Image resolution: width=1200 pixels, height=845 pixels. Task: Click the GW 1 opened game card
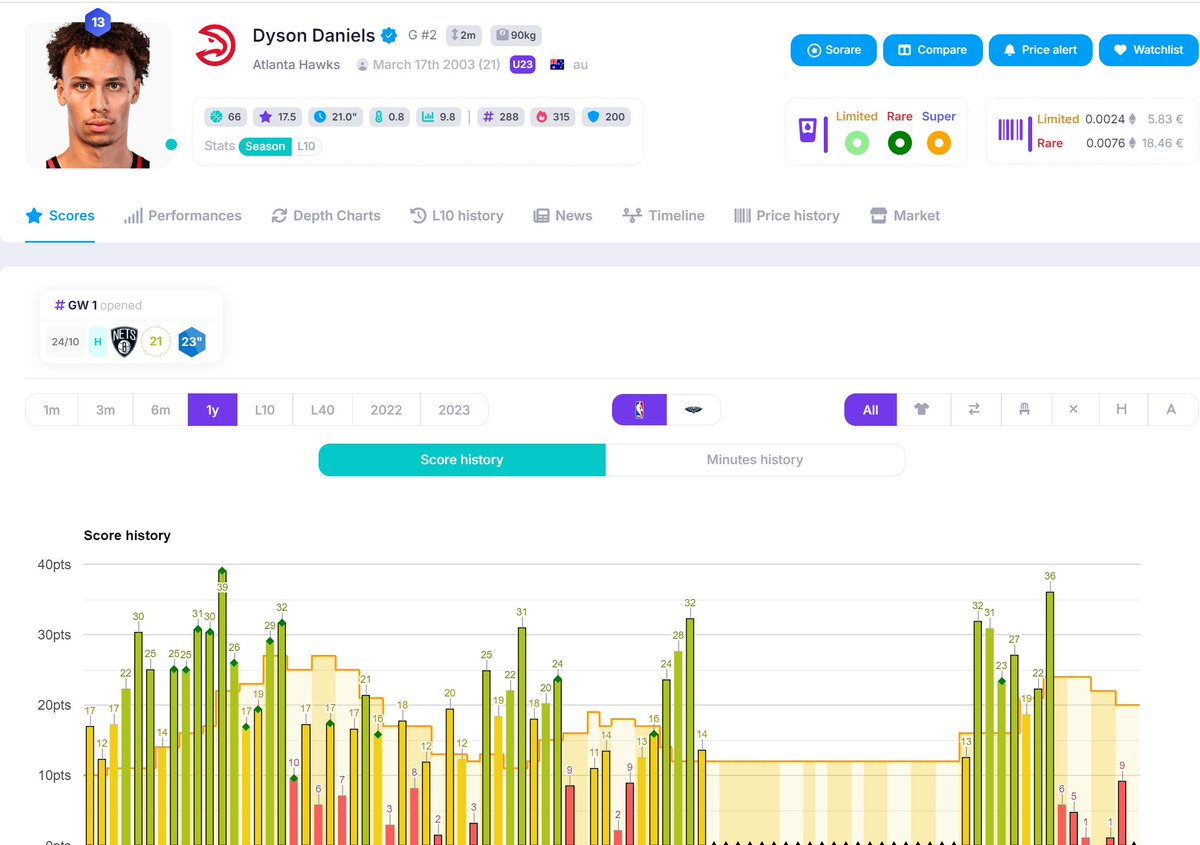131,326
